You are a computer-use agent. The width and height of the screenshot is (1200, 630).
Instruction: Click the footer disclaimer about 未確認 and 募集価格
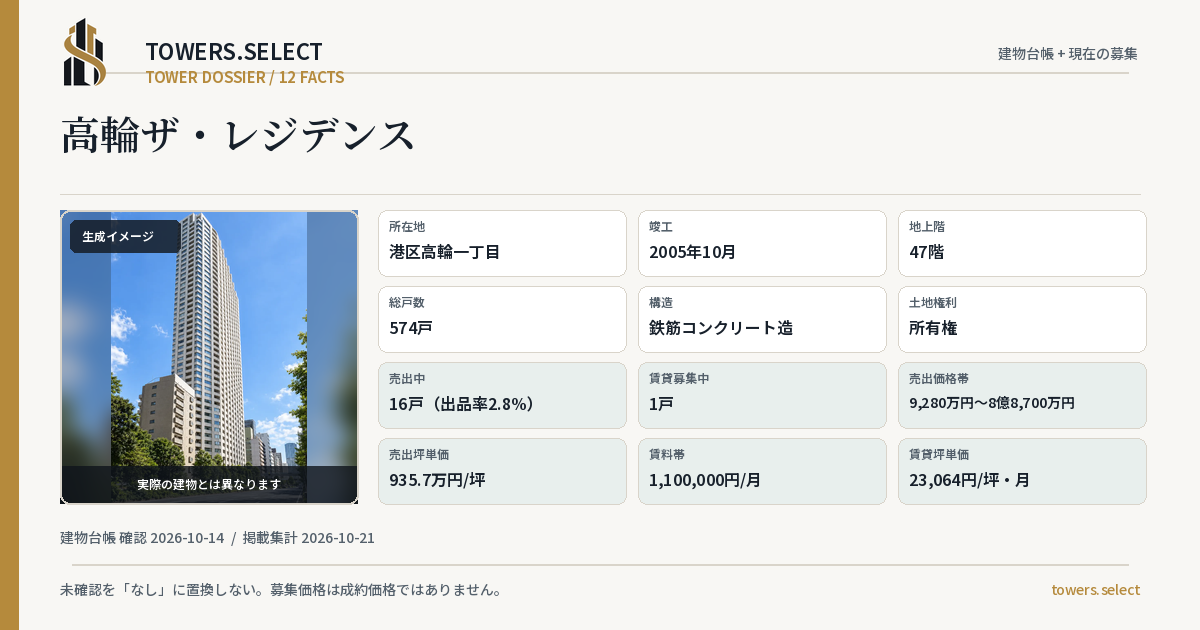[x=281, y=590]
